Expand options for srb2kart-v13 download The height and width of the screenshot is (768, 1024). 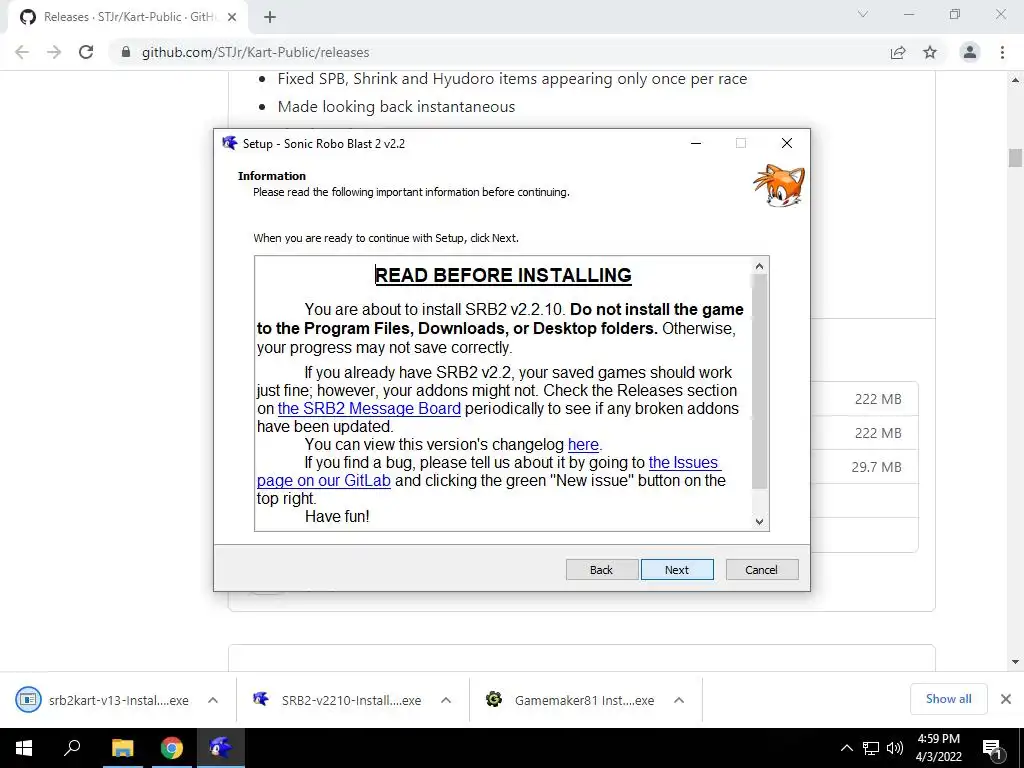tap(213, 700)
